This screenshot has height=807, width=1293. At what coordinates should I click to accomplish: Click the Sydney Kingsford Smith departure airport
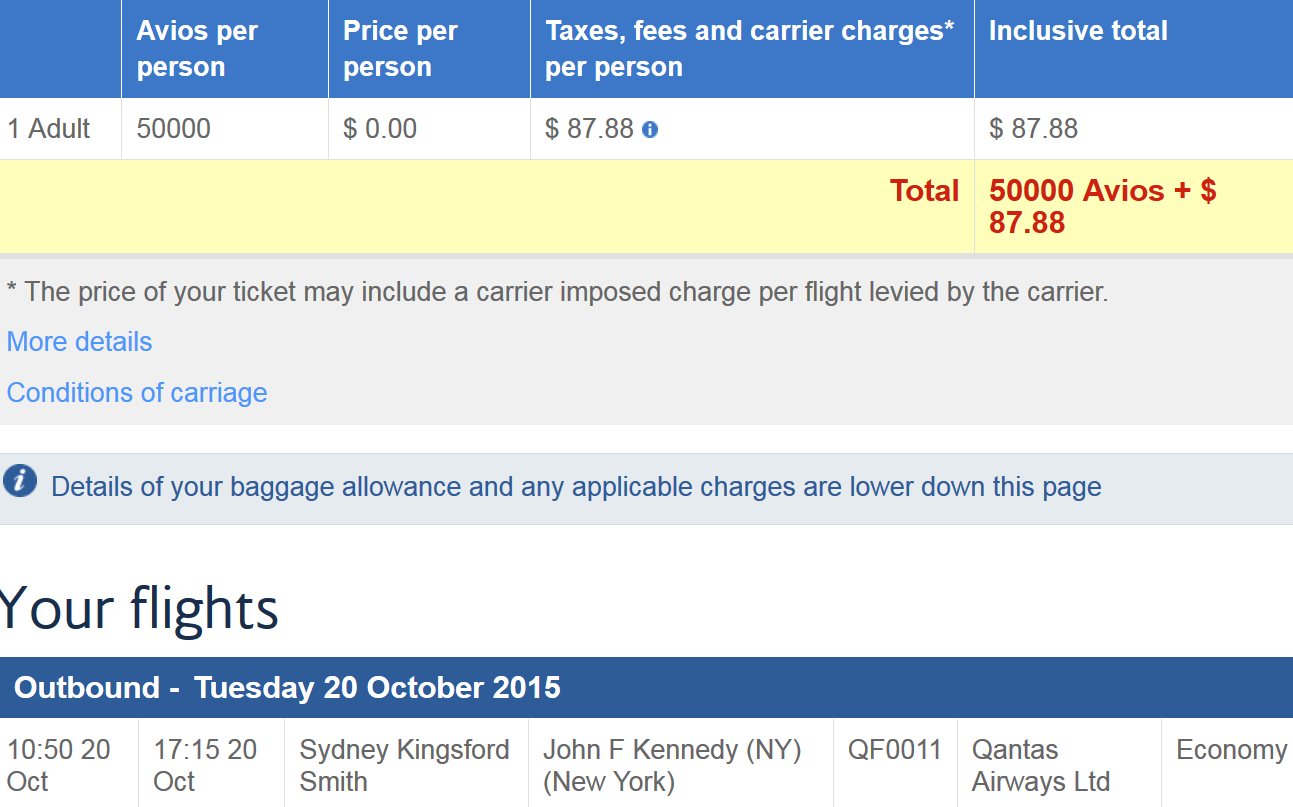point(404,765)
